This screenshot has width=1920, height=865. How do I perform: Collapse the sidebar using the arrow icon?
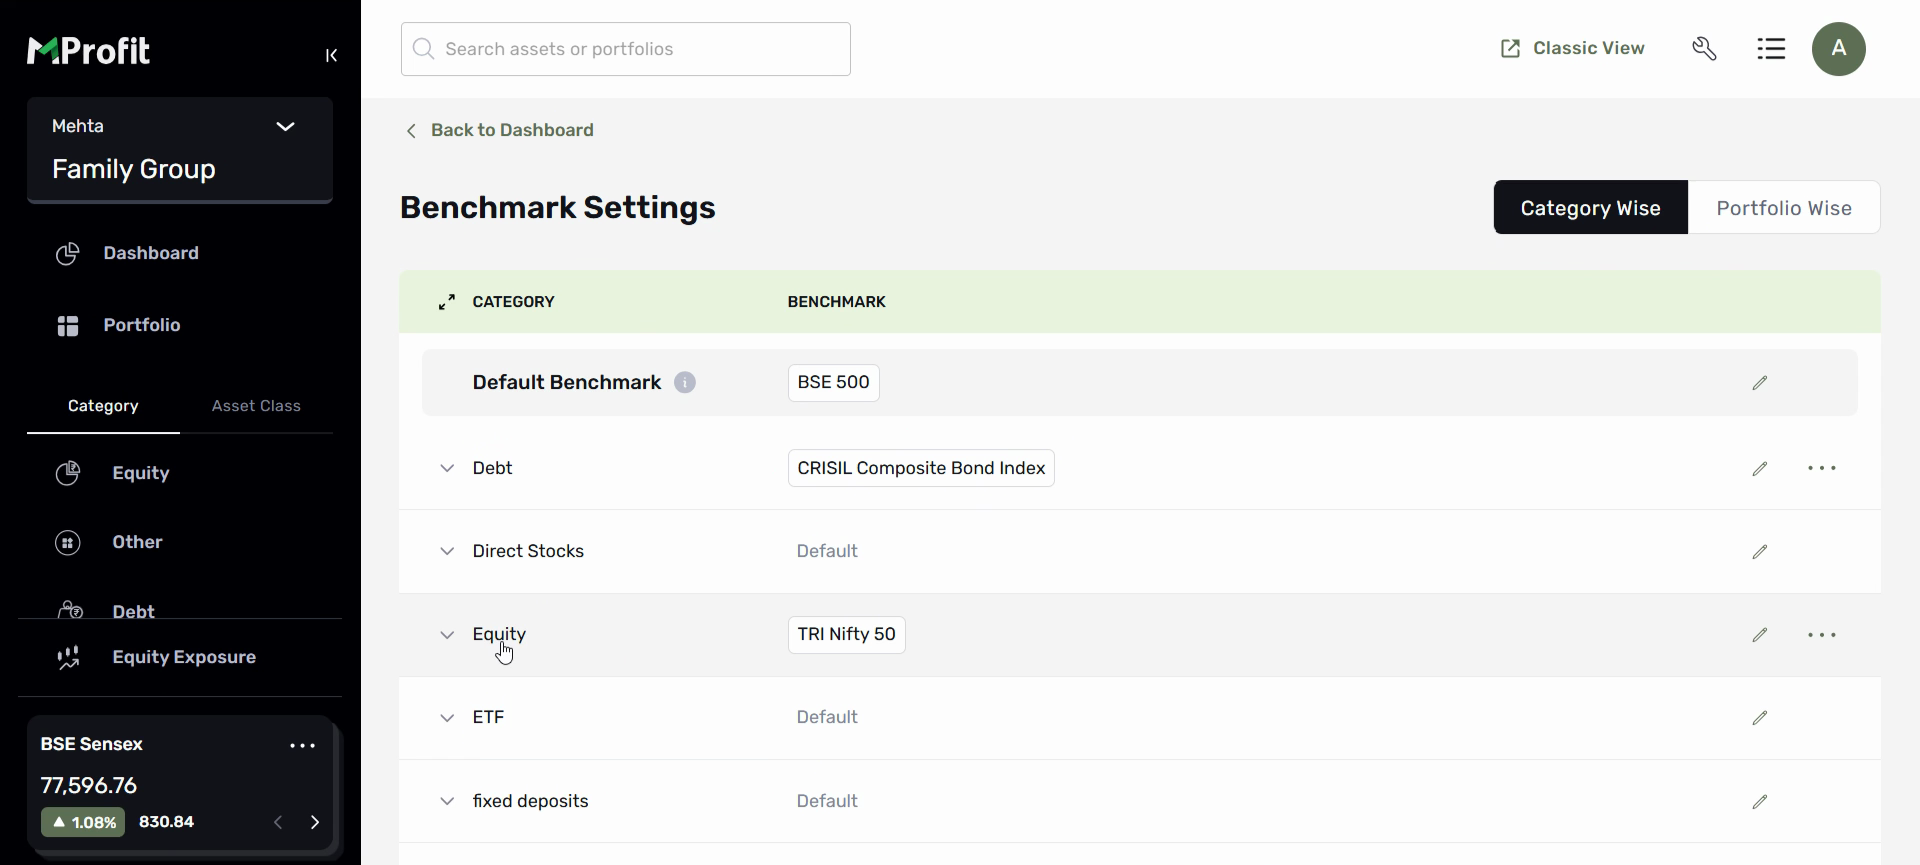coord(331,55)
